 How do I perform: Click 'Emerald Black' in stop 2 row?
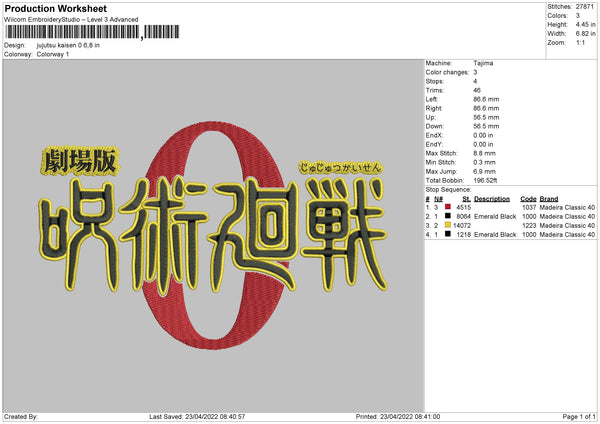(x=495, y=217)
